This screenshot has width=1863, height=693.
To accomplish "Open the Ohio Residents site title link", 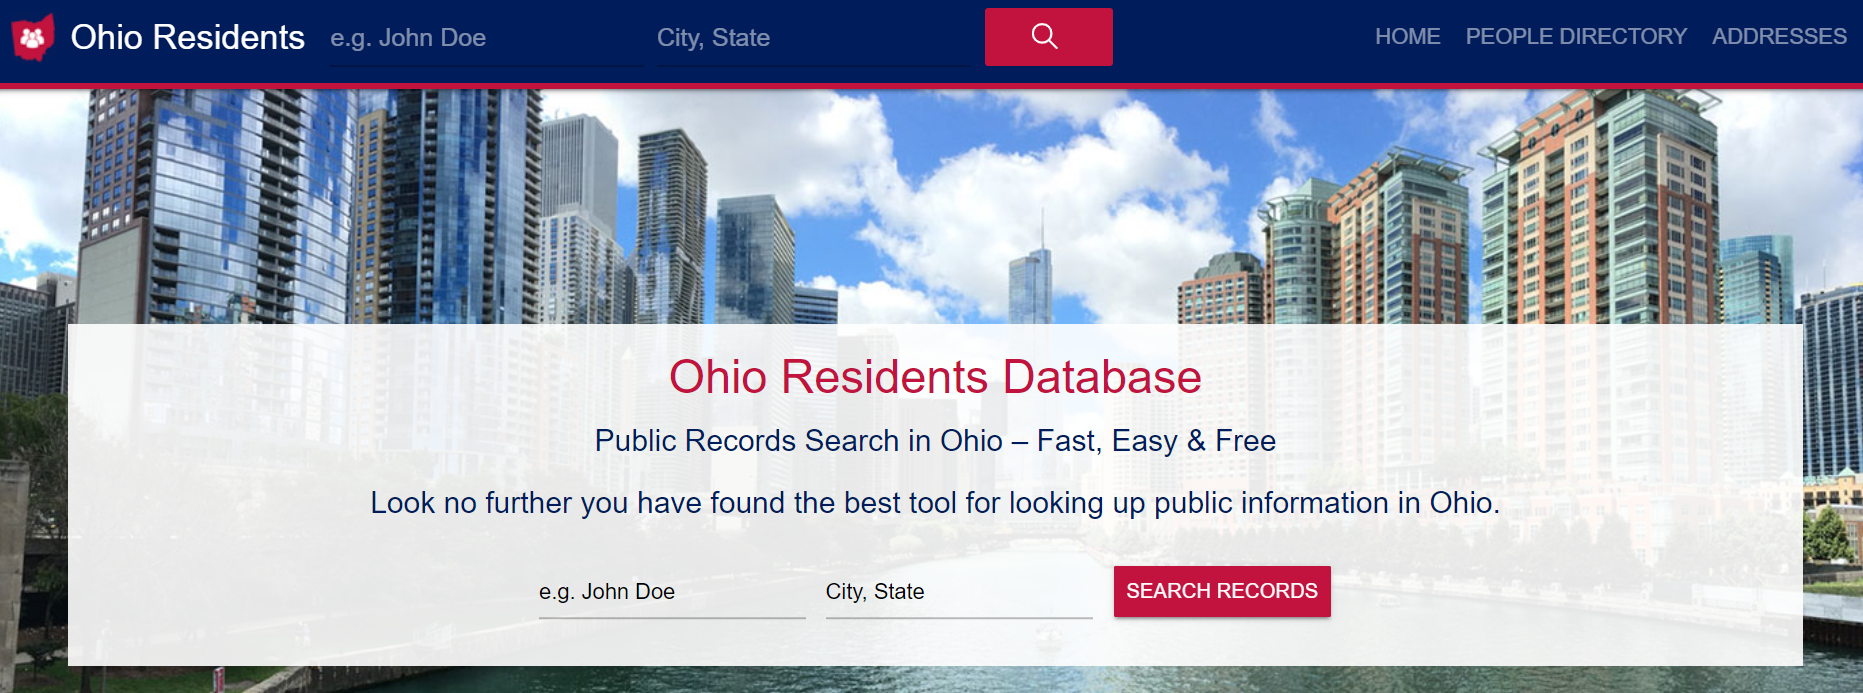I will [x=187, y=37].
